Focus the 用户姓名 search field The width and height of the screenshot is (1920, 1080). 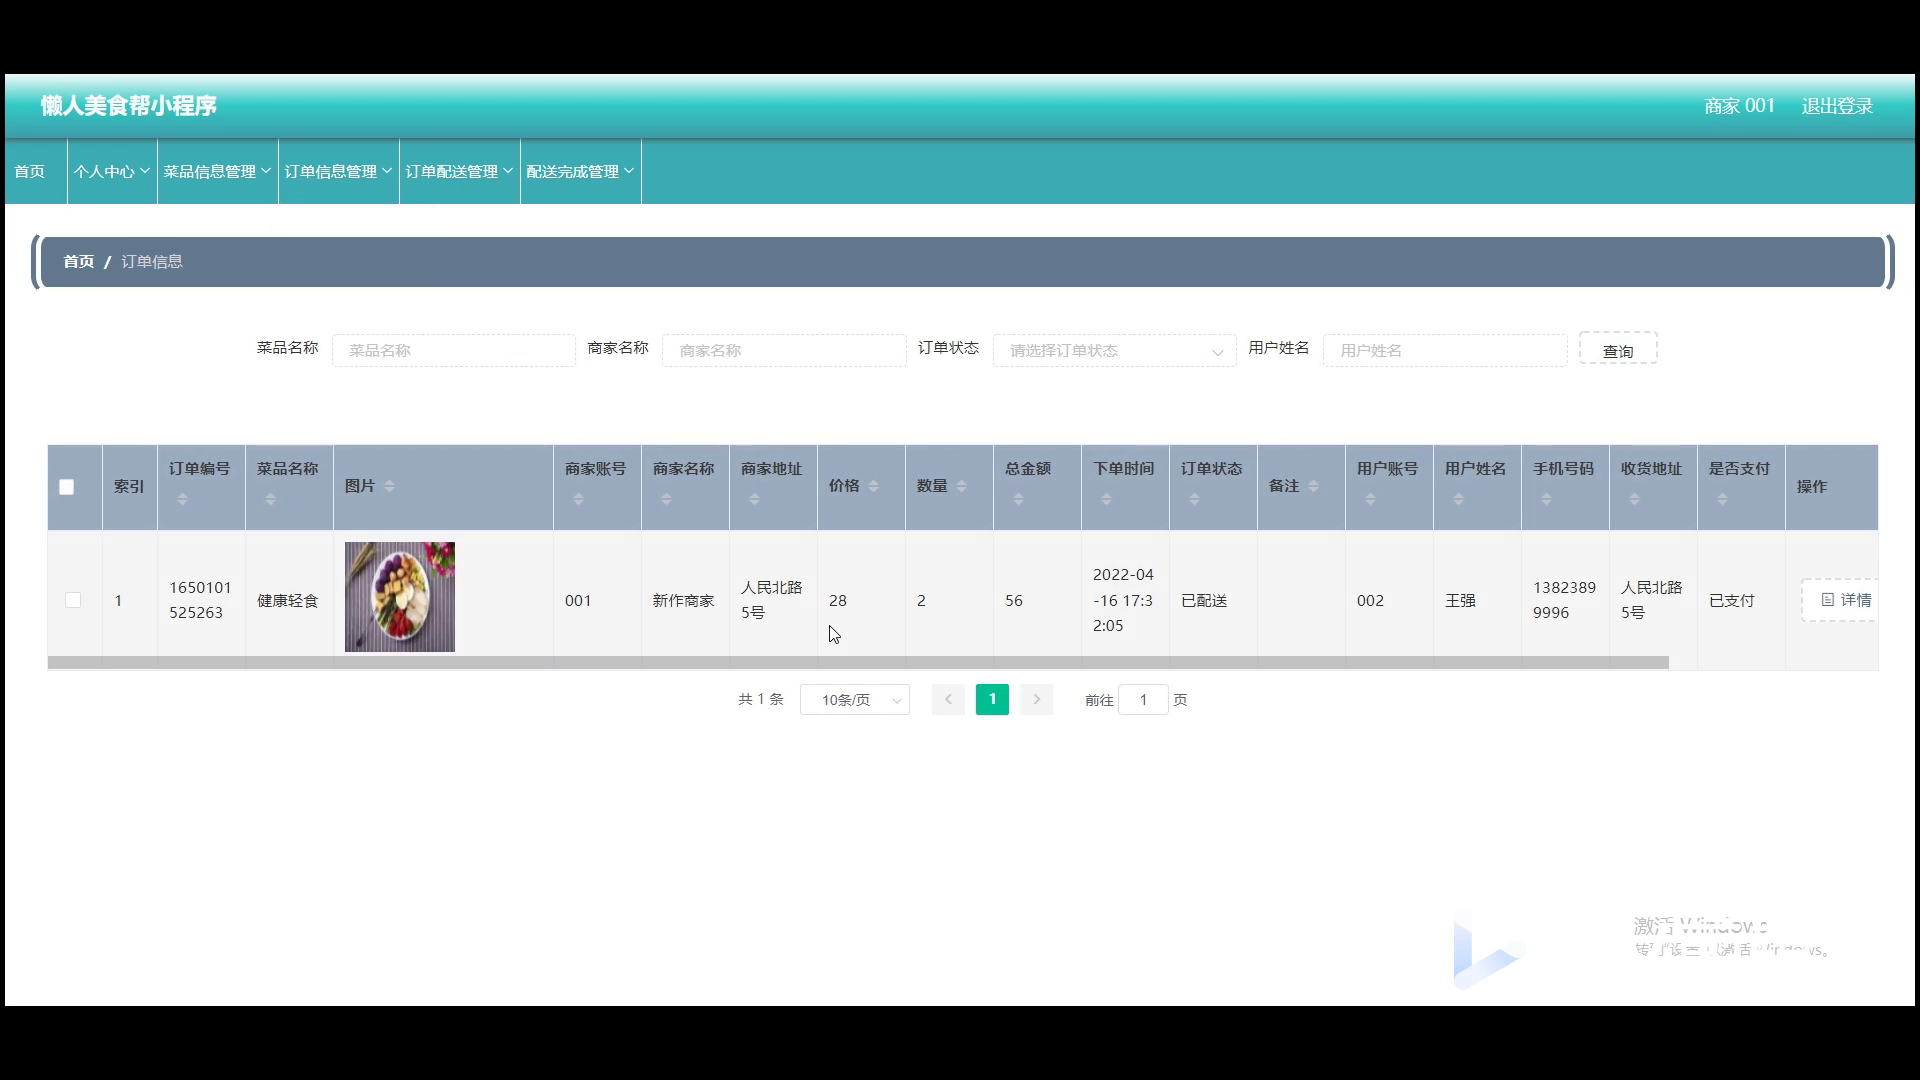tap(1445, 351)
